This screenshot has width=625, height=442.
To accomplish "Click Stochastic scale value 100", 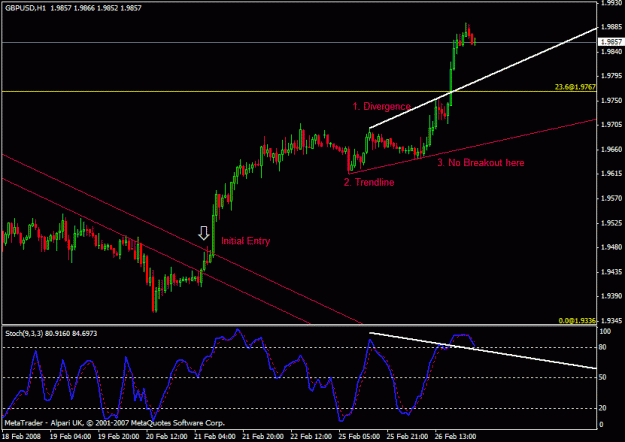I will click(x=605, y=332).
